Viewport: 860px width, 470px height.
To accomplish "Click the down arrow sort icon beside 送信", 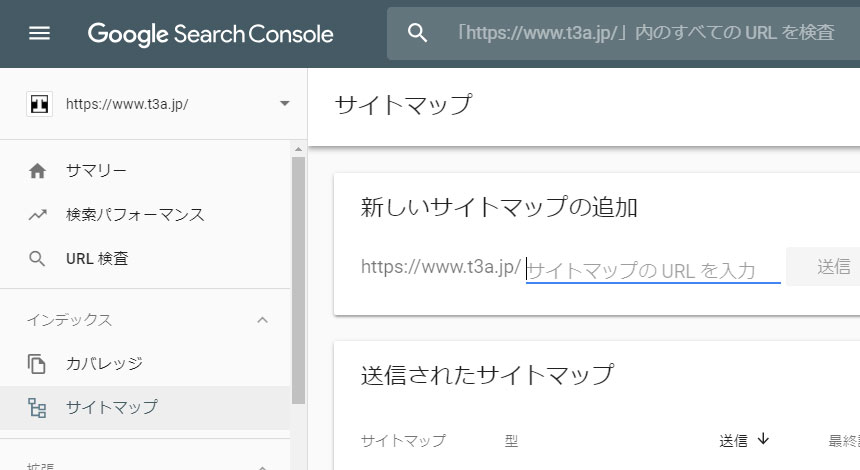I will click(x=763, y=439).
